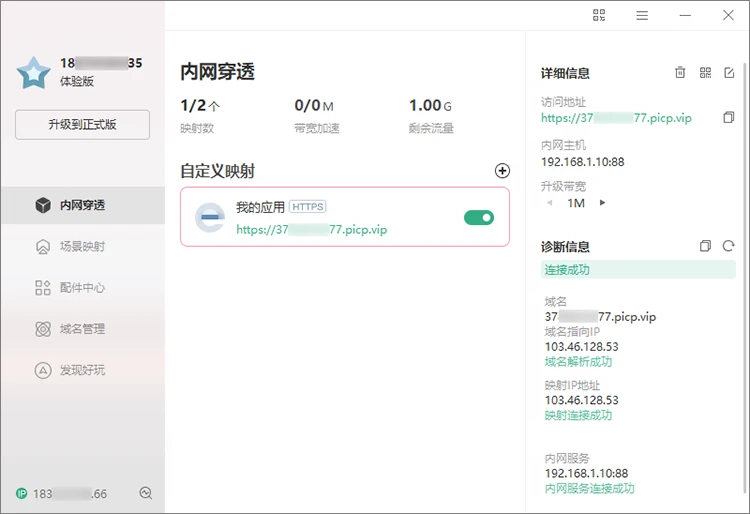This screenshot has height=514, width=750.
Task: Show the QR code in 详细信息 panel
Action: (705, 73)
